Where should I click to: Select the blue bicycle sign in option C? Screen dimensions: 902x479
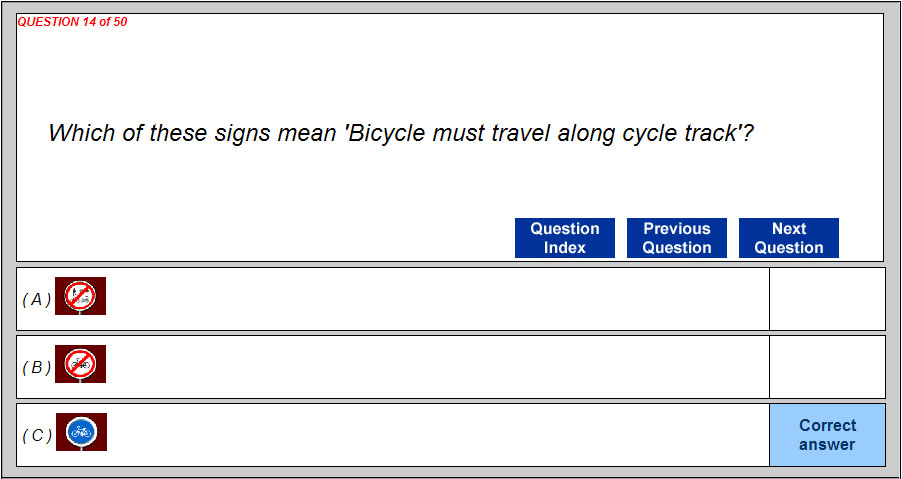tap(81, 432)
